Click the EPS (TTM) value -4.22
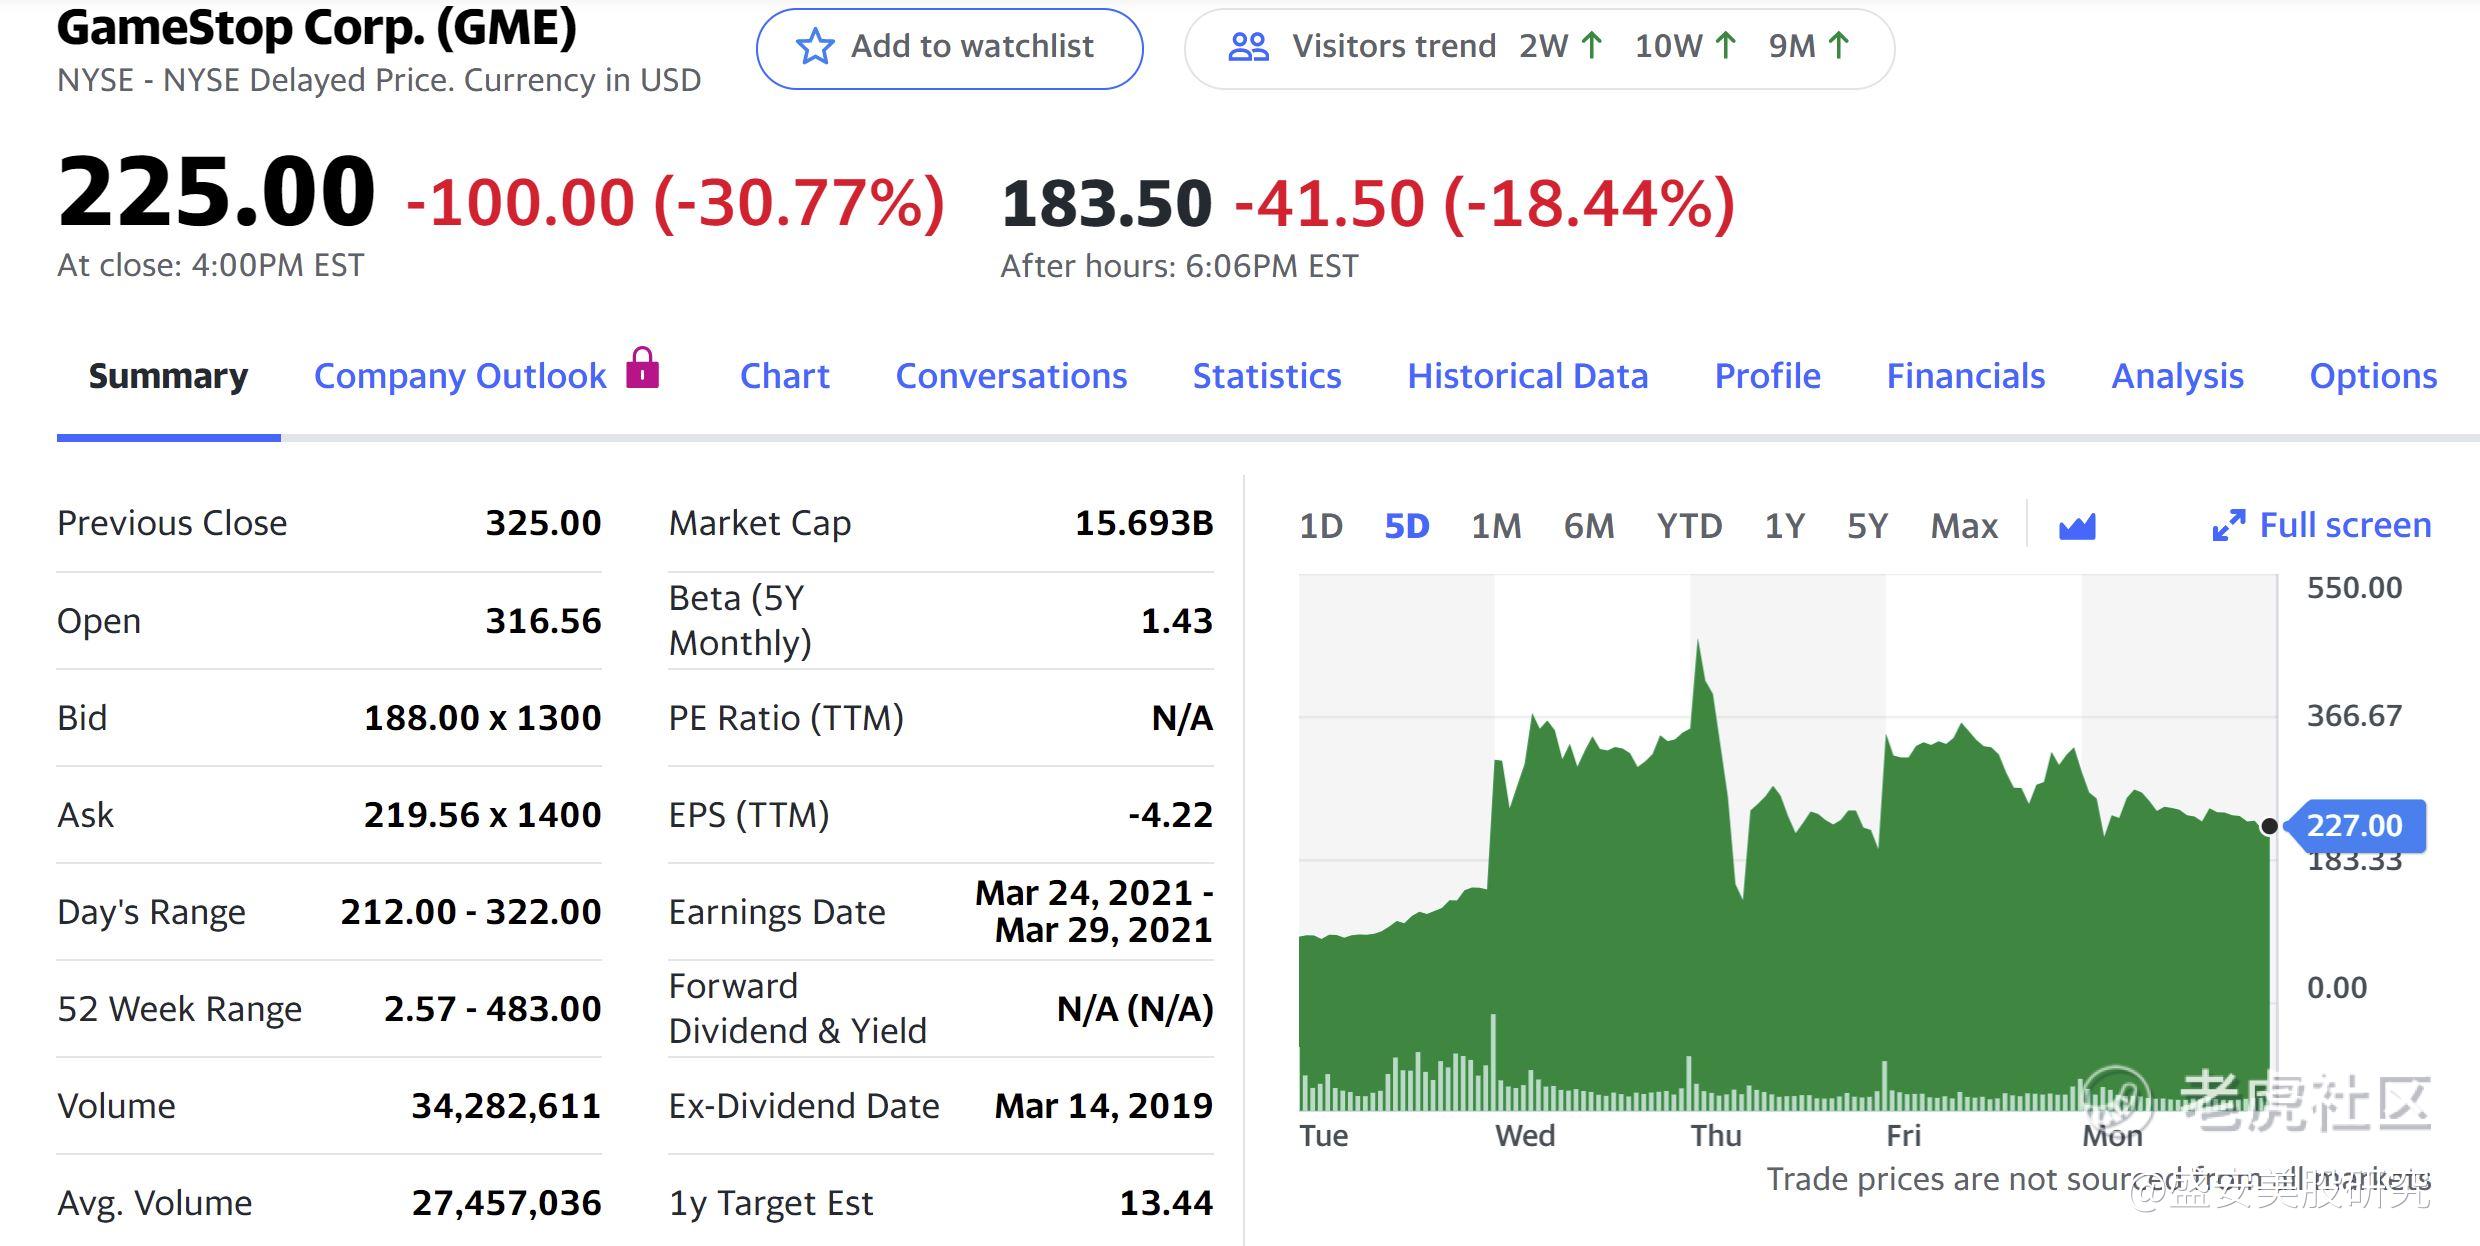The width and height of the screenshot is (2480, 1246). pyautogui.click(x=1170, y=815)
